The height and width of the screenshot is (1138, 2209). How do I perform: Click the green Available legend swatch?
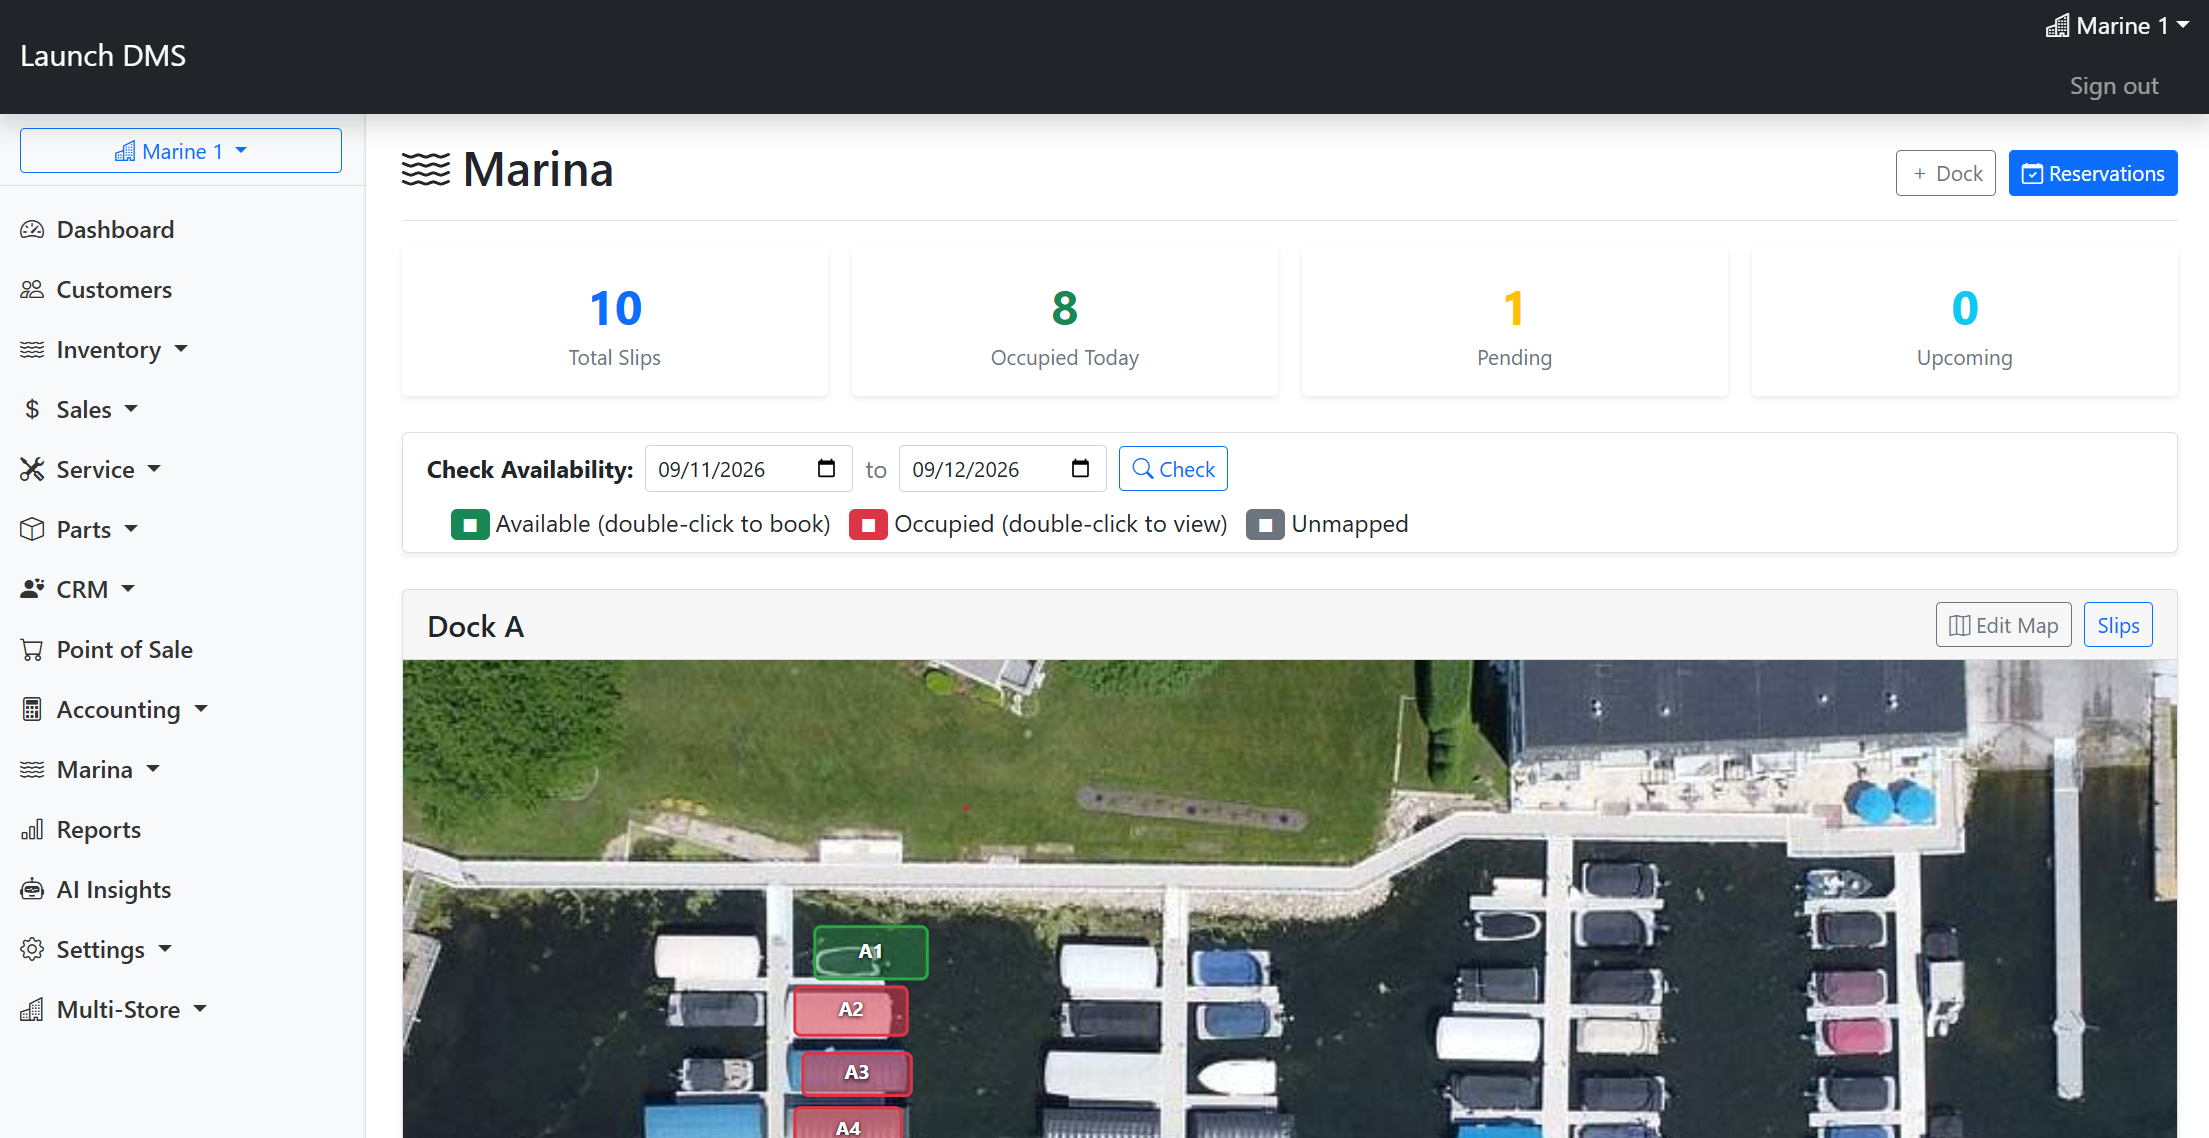pos(470,525)
